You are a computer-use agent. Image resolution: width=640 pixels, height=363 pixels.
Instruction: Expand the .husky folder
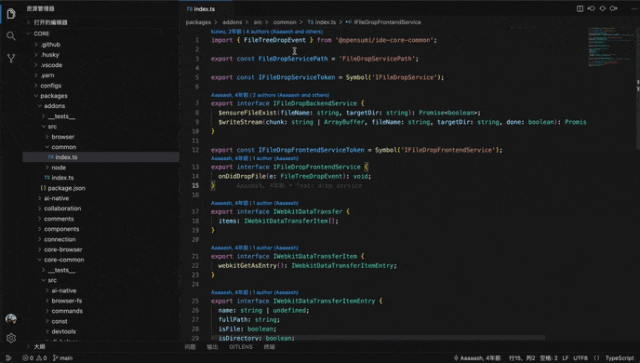click(50, 55)
